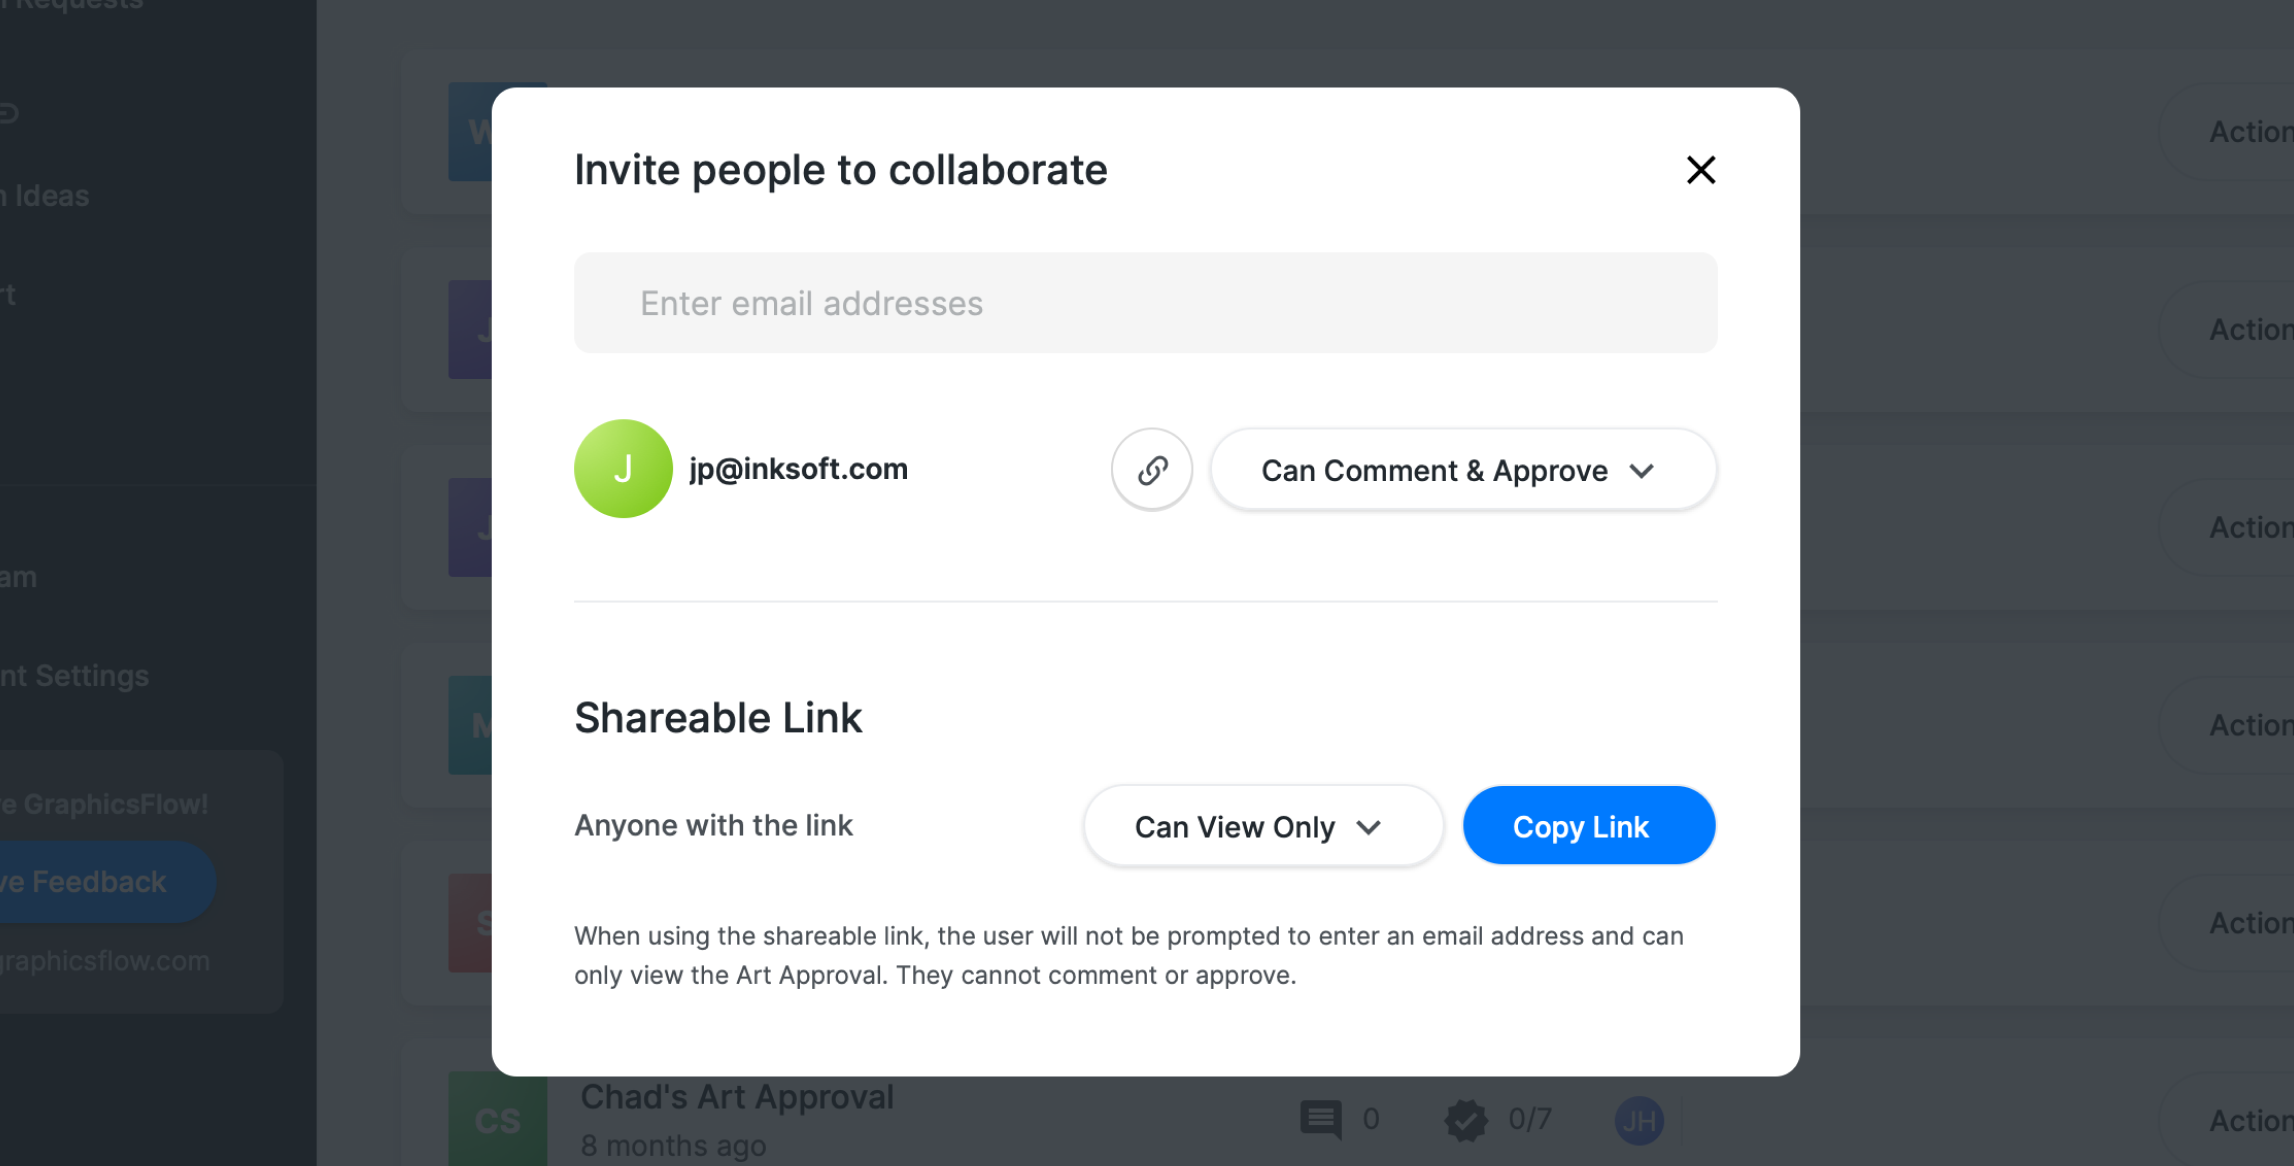Click the JH user avatar on Chad's row
Screen dimensions: 2294x1166
pyautogui.click(x=1639, y=1120)
